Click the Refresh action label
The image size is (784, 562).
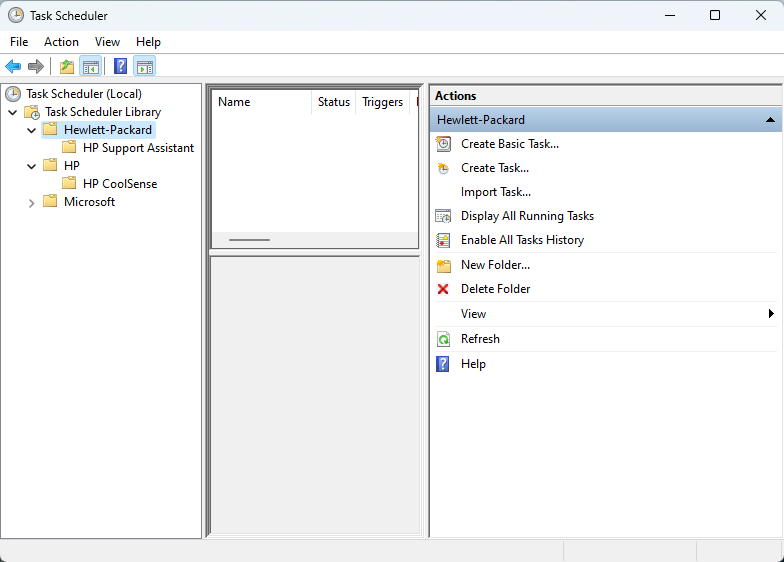tap(480, 339)
